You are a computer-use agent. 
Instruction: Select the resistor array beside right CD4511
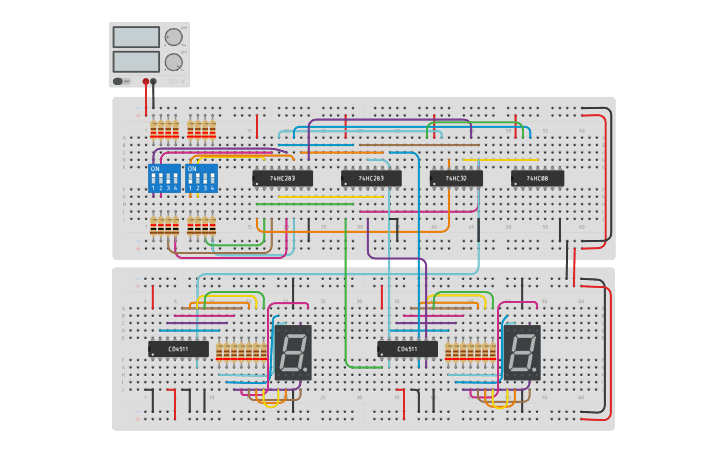470,352
